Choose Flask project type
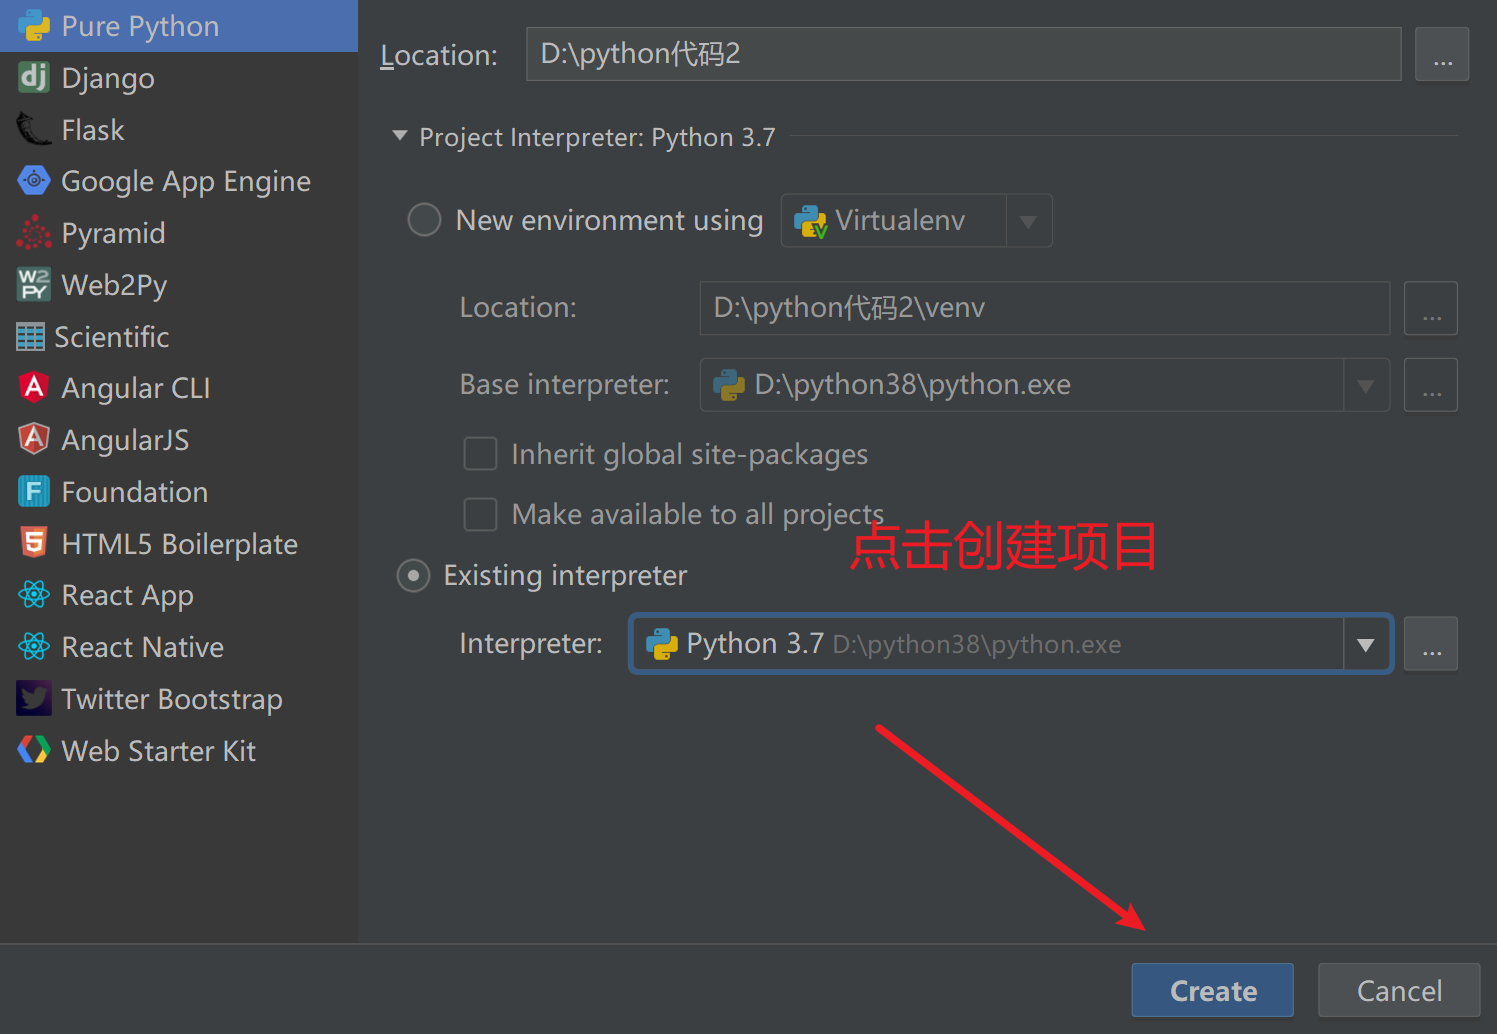The width and height of the screenshot is (1497, 1034). click(x=179, y=130)
